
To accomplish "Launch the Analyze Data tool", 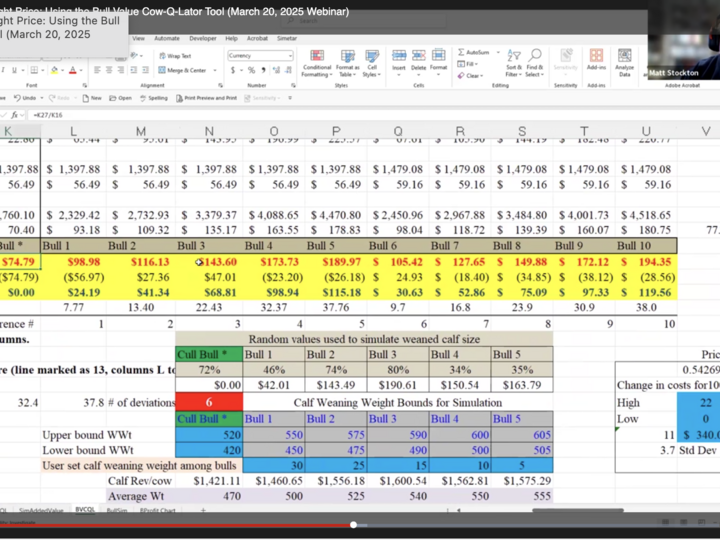I will [624, 63].
